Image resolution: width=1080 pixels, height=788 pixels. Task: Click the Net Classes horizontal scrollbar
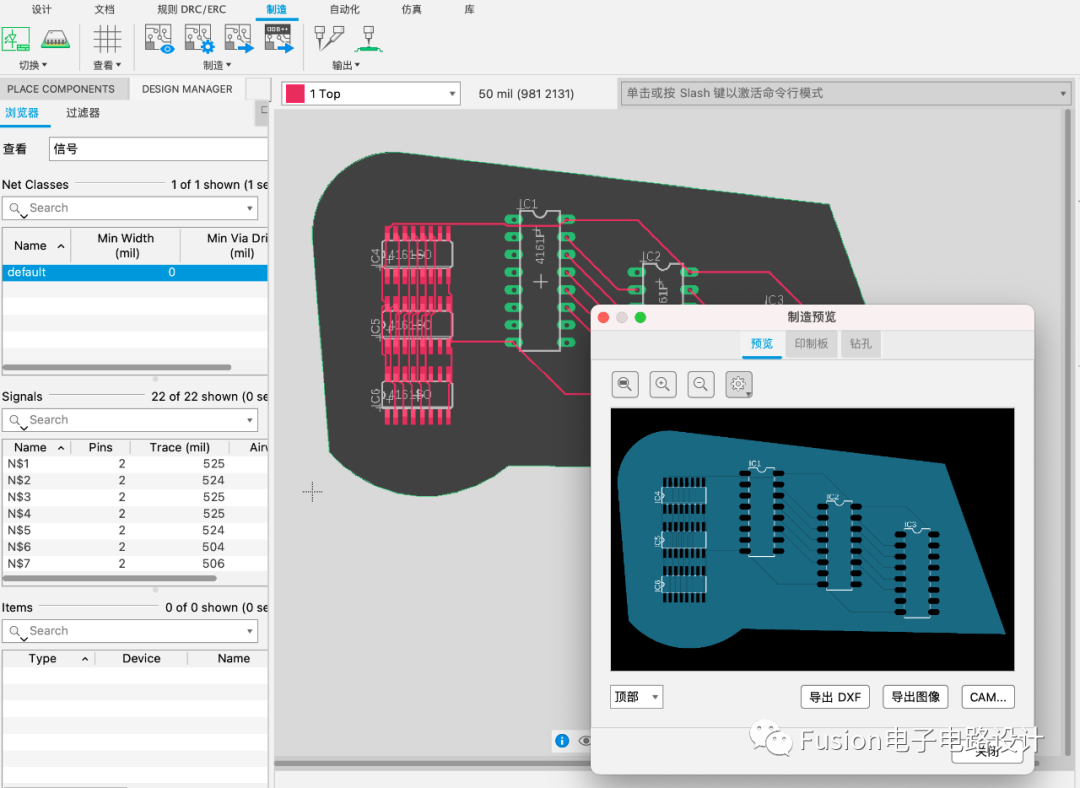[117, 367]
